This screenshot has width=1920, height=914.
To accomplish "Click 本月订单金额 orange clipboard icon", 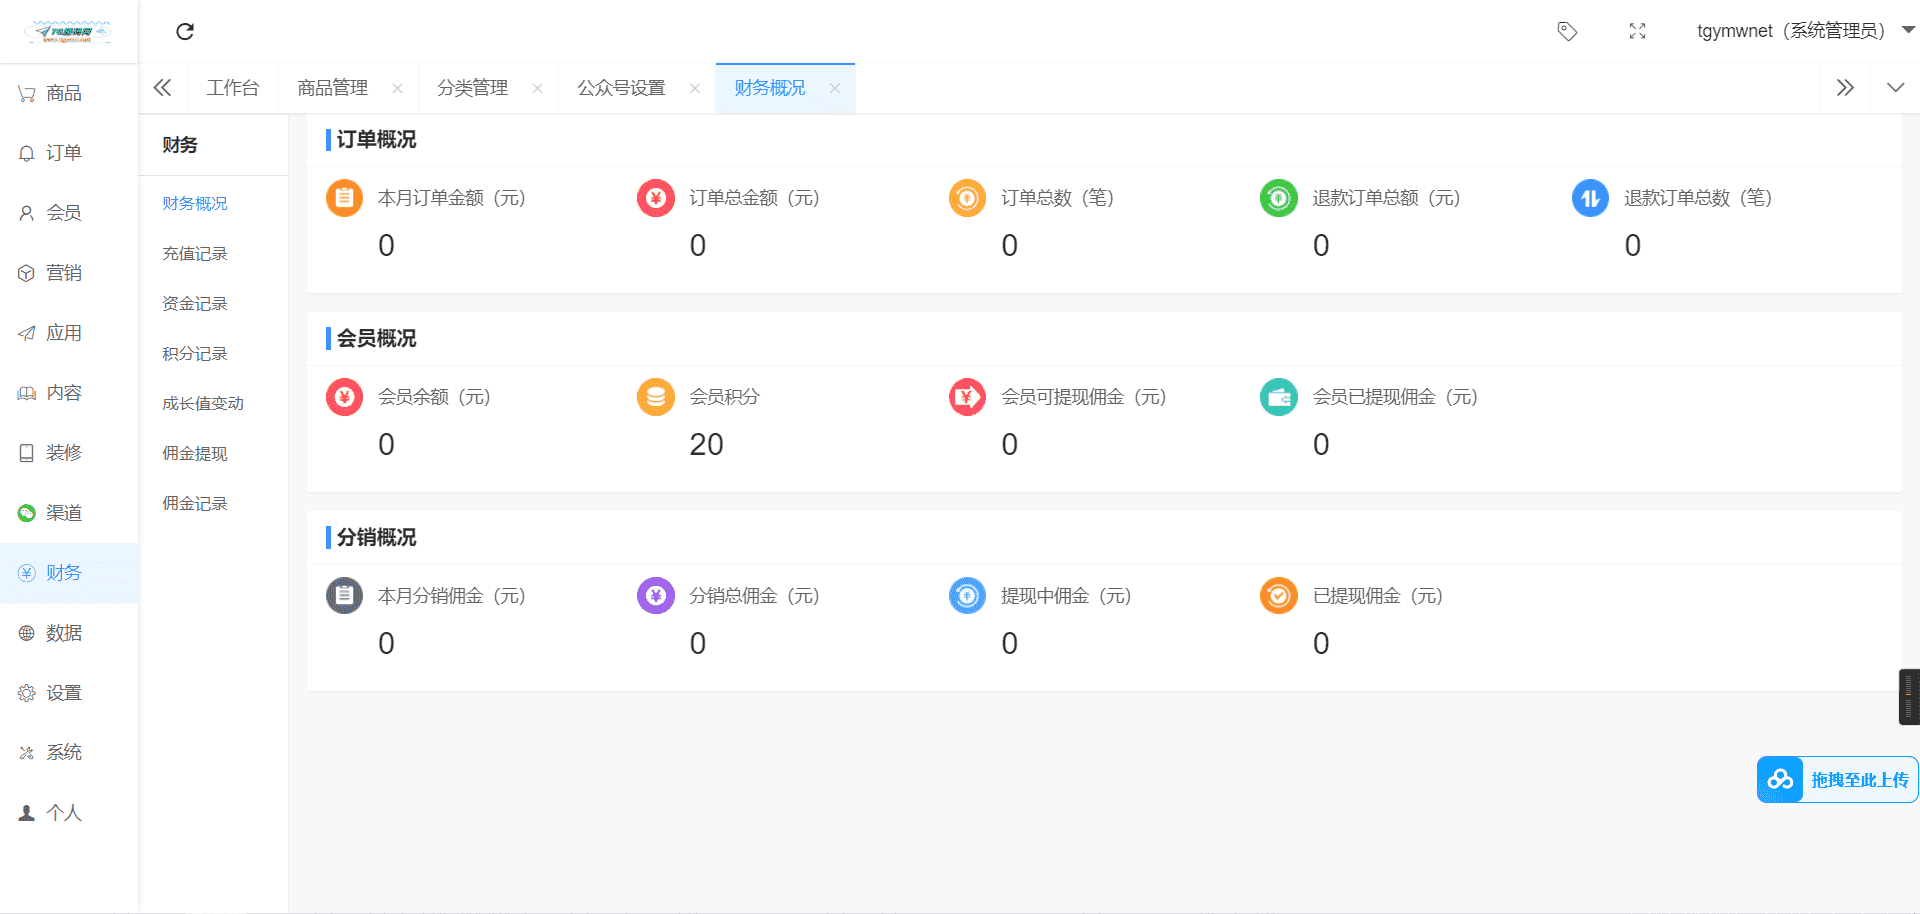I will [x=344, y=198].
